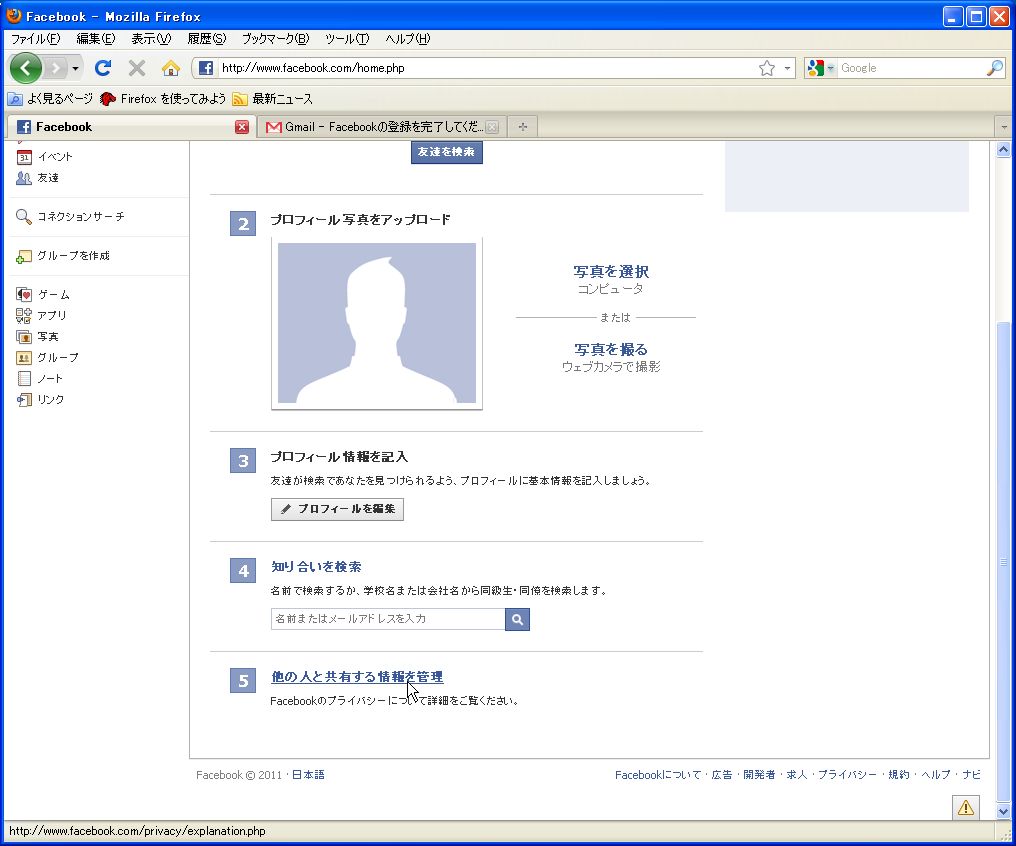The height and width of the screenshot is (846, 1016).
Task: Open 開発者 footer link
Action: click(x=759, y=775)
